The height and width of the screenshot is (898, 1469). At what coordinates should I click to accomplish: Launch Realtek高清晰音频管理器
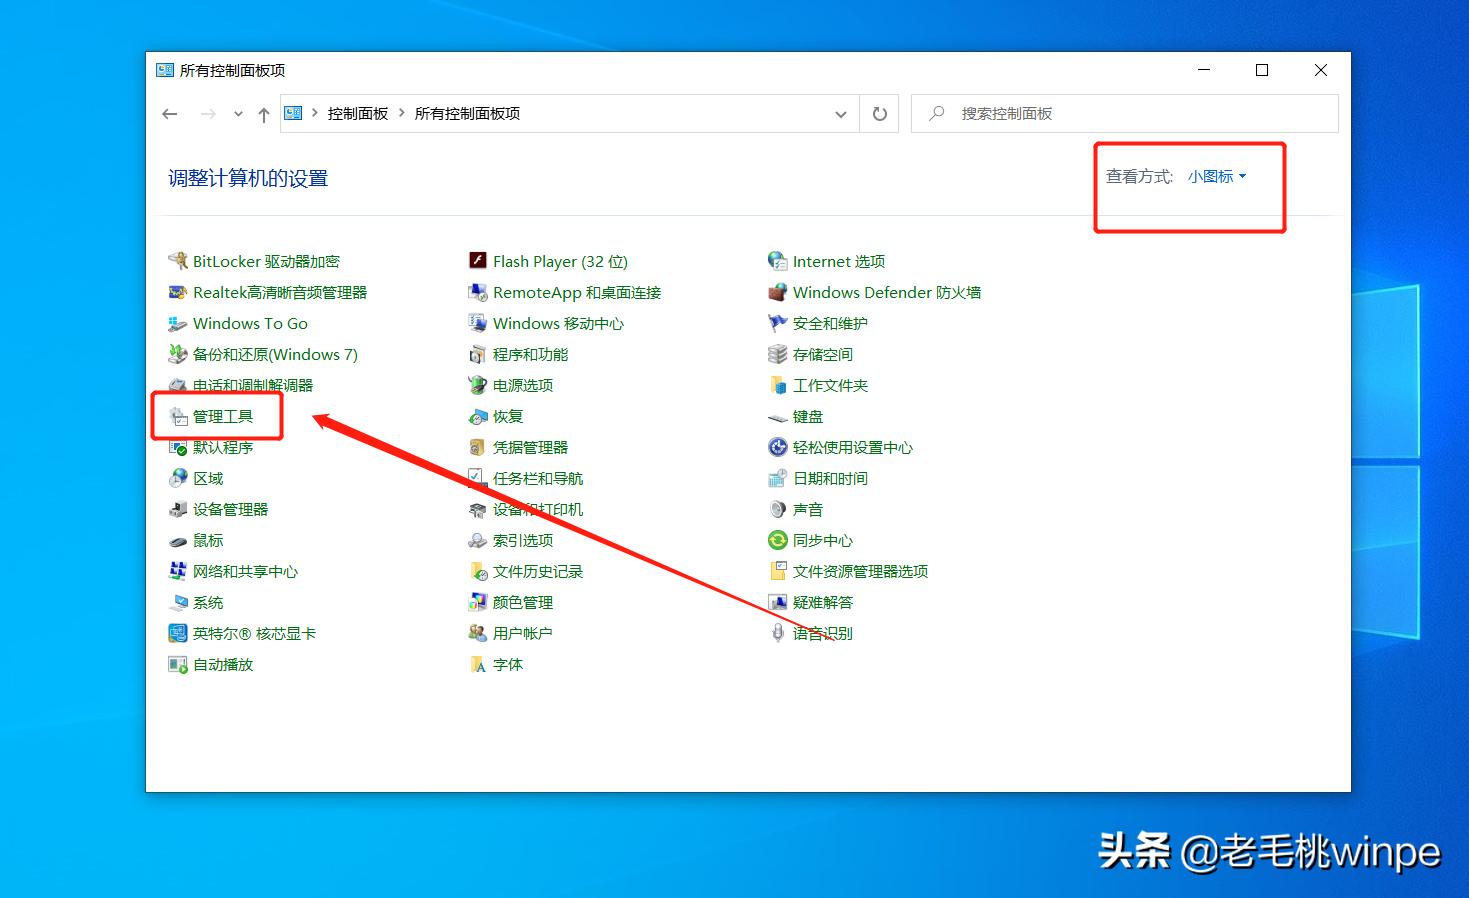coord(279,292)
